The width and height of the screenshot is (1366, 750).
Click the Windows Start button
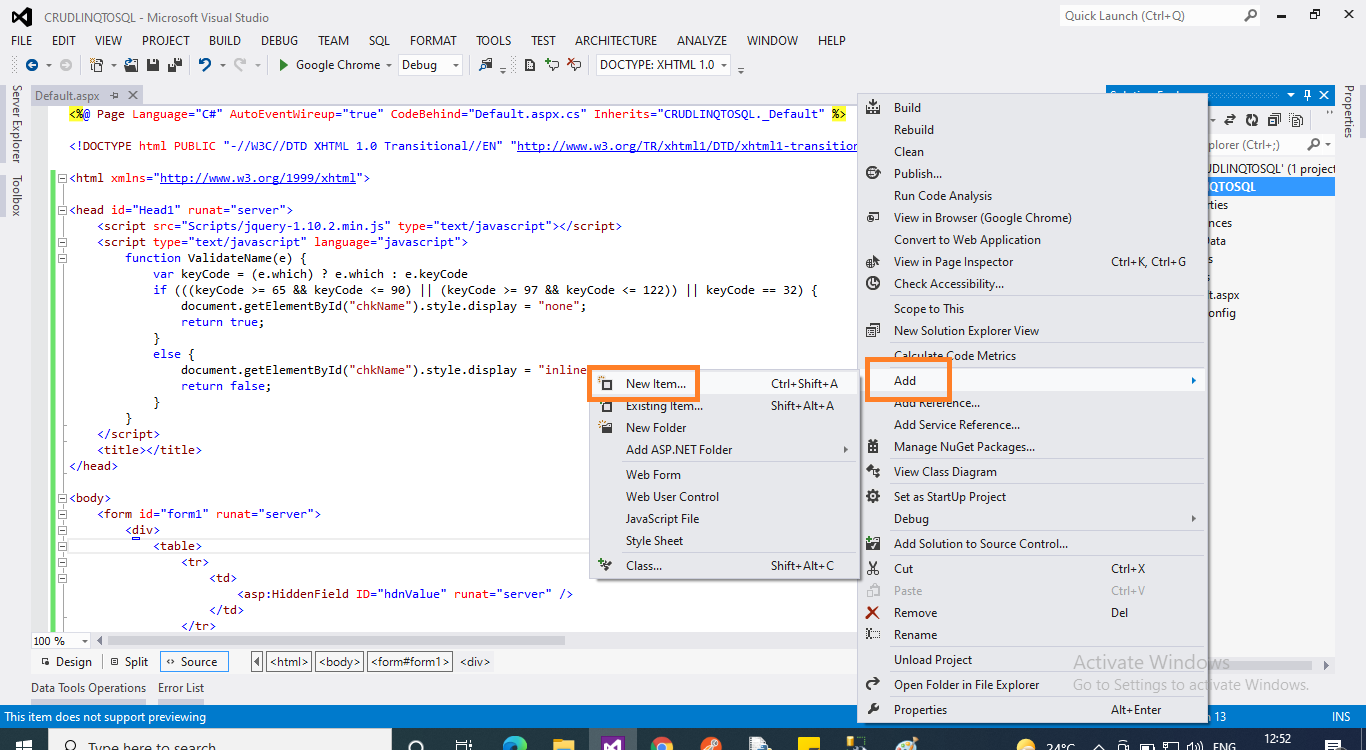[x=24, y=744]
